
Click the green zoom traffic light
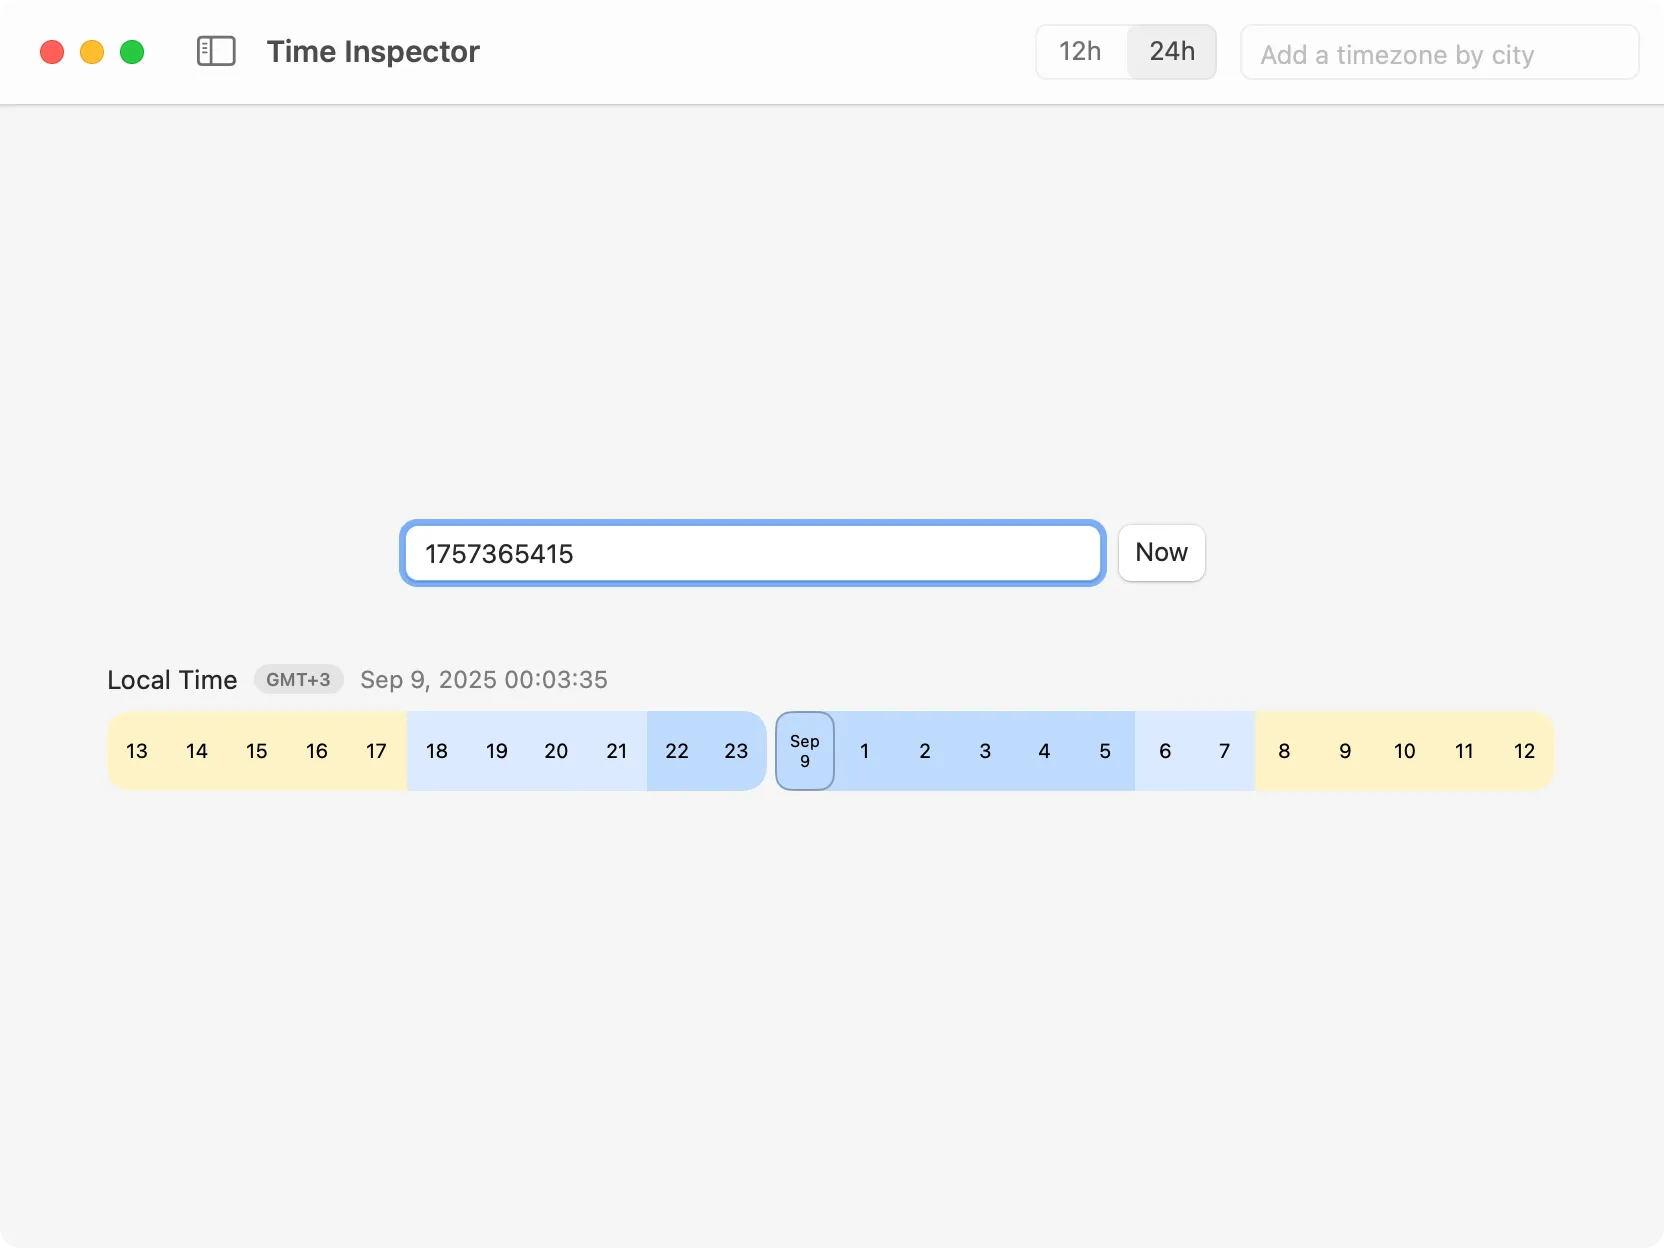coord(131,51)
